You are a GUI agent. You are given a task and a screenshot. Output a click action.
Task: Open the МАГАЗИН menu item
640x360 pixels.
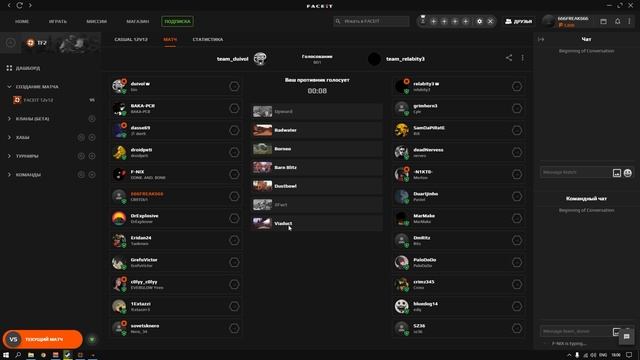[x=138, y=21]
